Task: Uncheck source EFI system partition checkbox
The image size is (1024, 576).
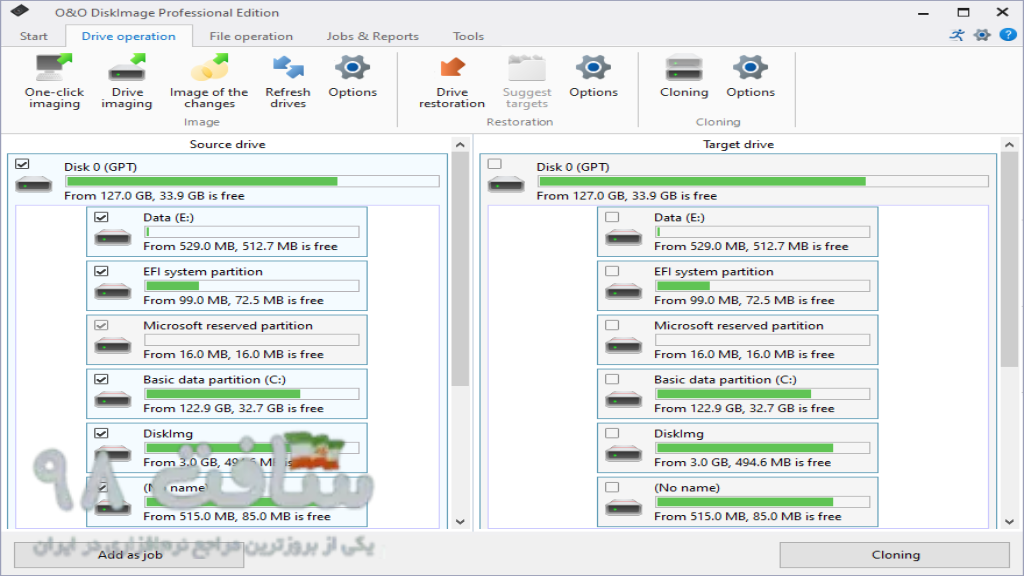Action: (101, 271)
